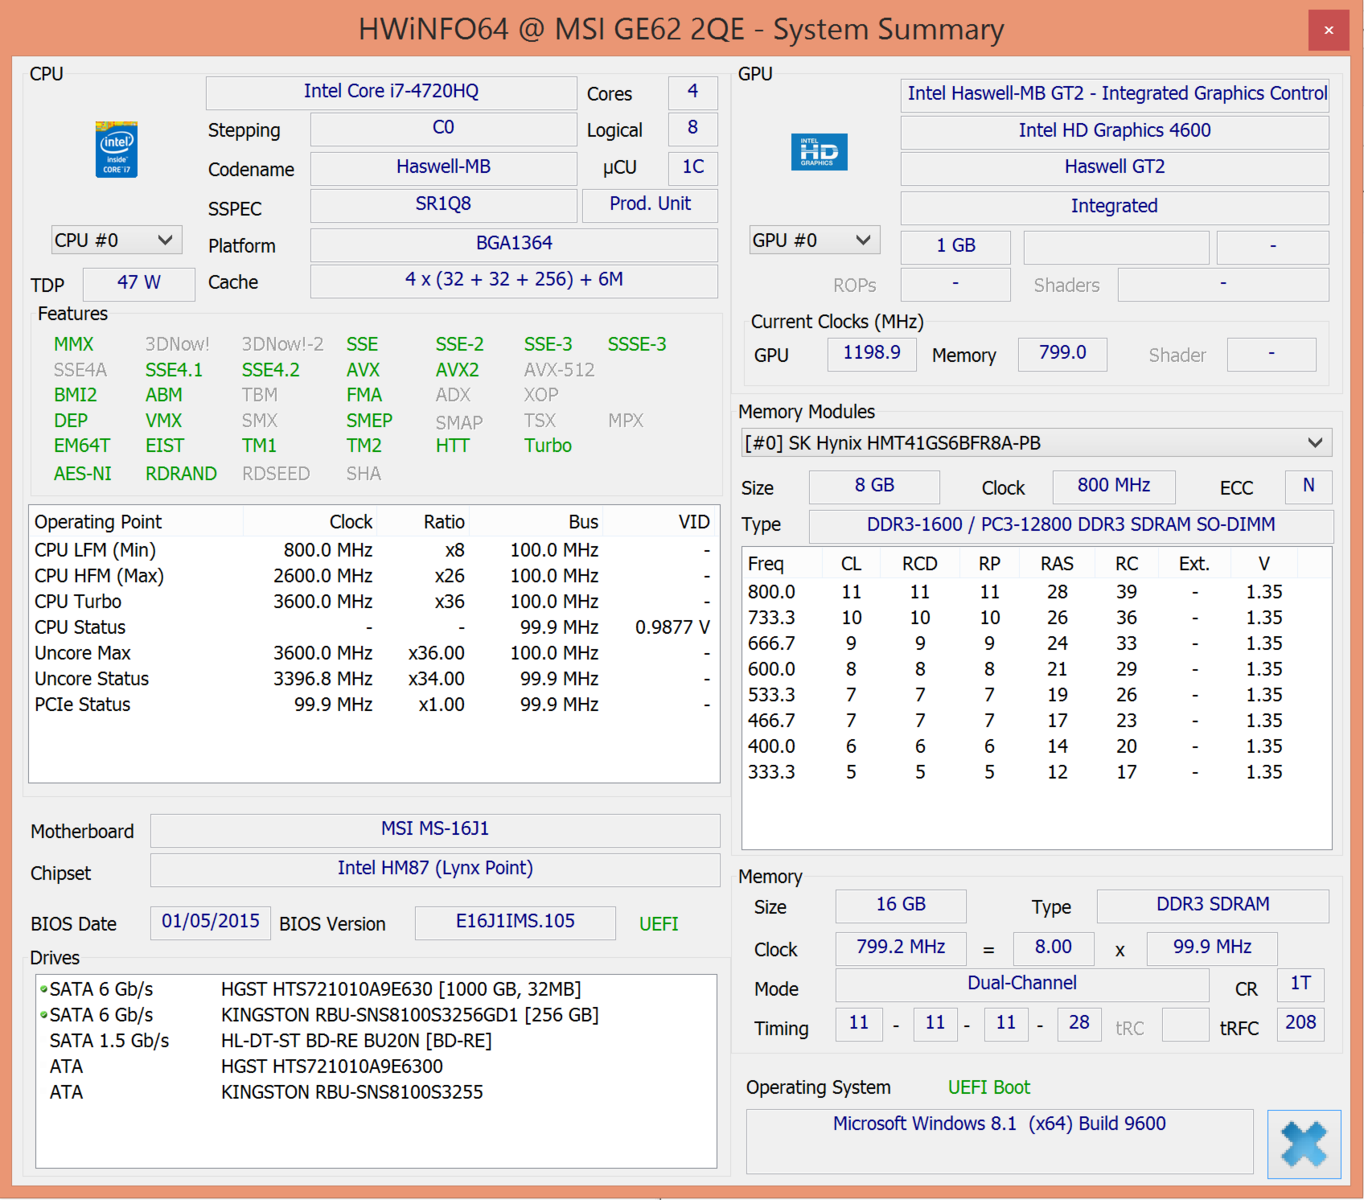Click the Prod. Unit field
Viewport: 1364px width, 1200px height.
pyautogui.click(x=650, y=204)
